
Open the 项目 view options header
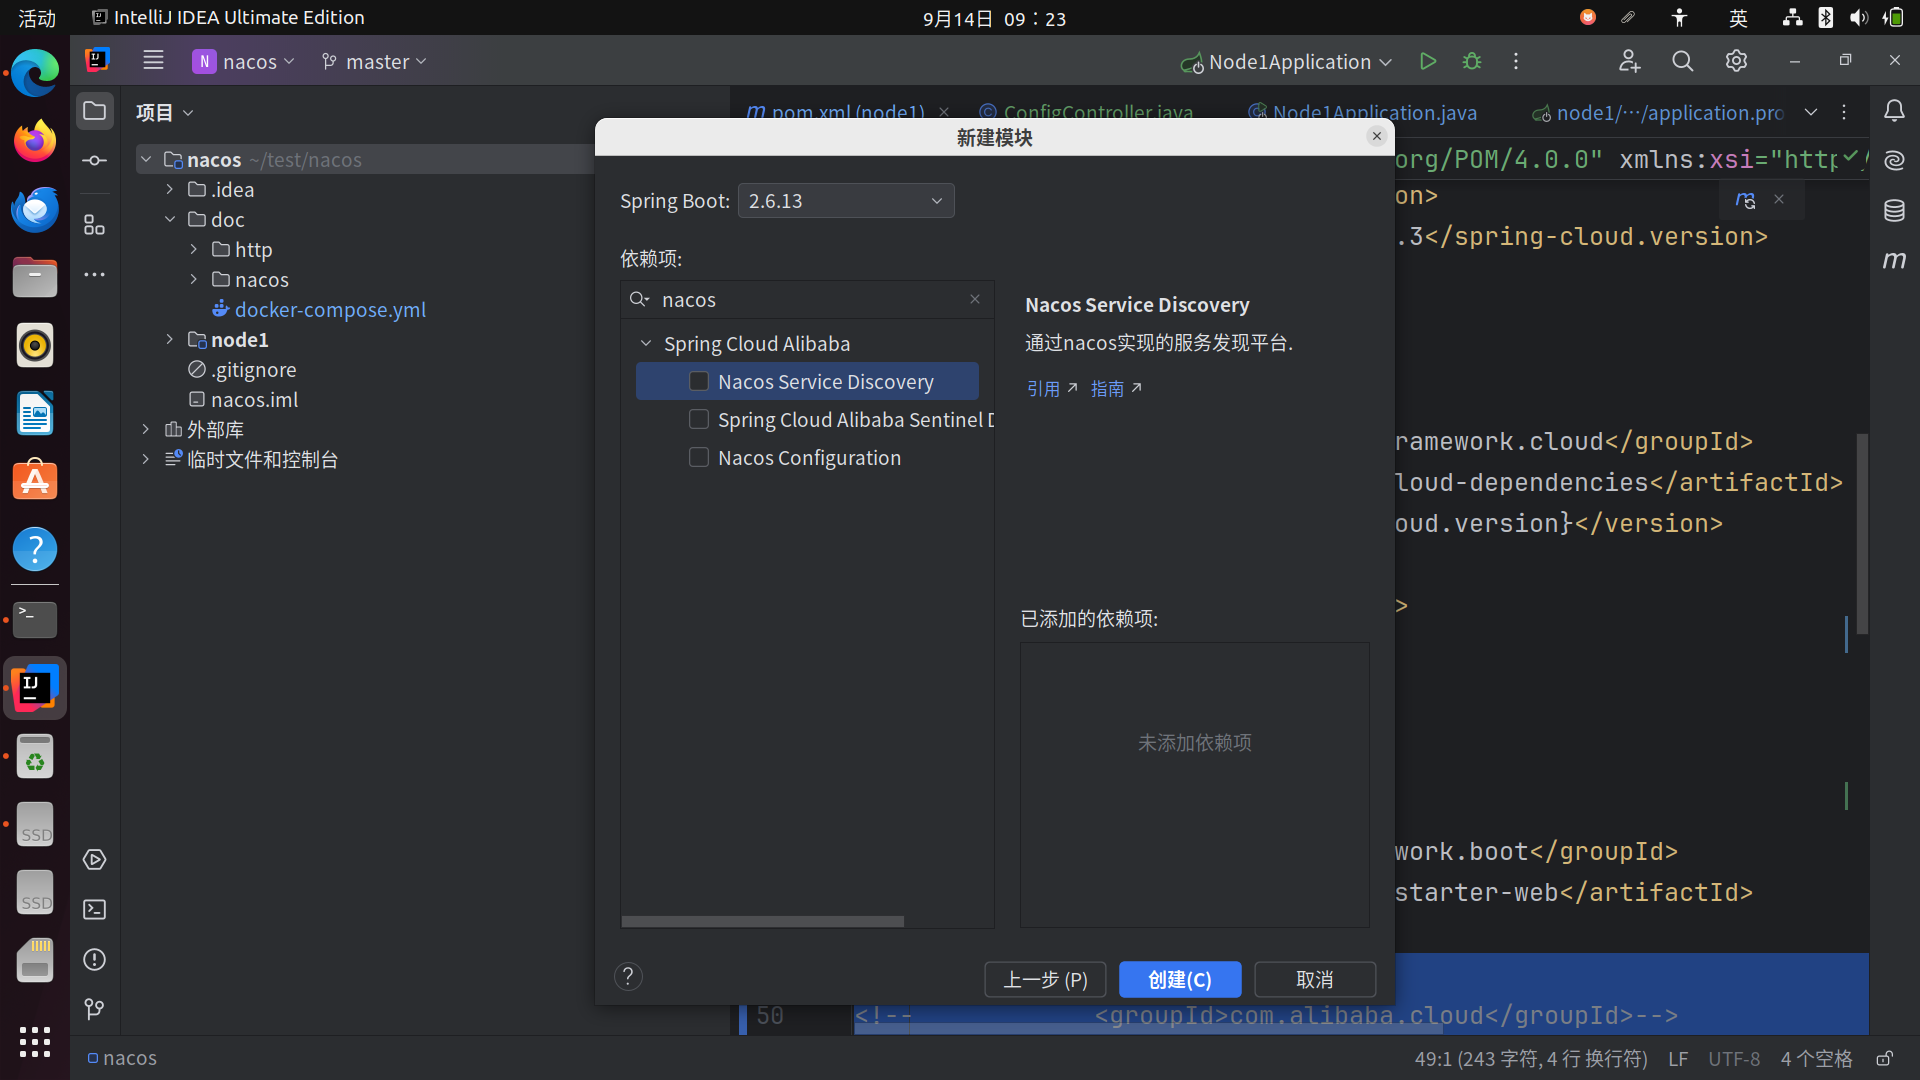click(x=165, y=112)
